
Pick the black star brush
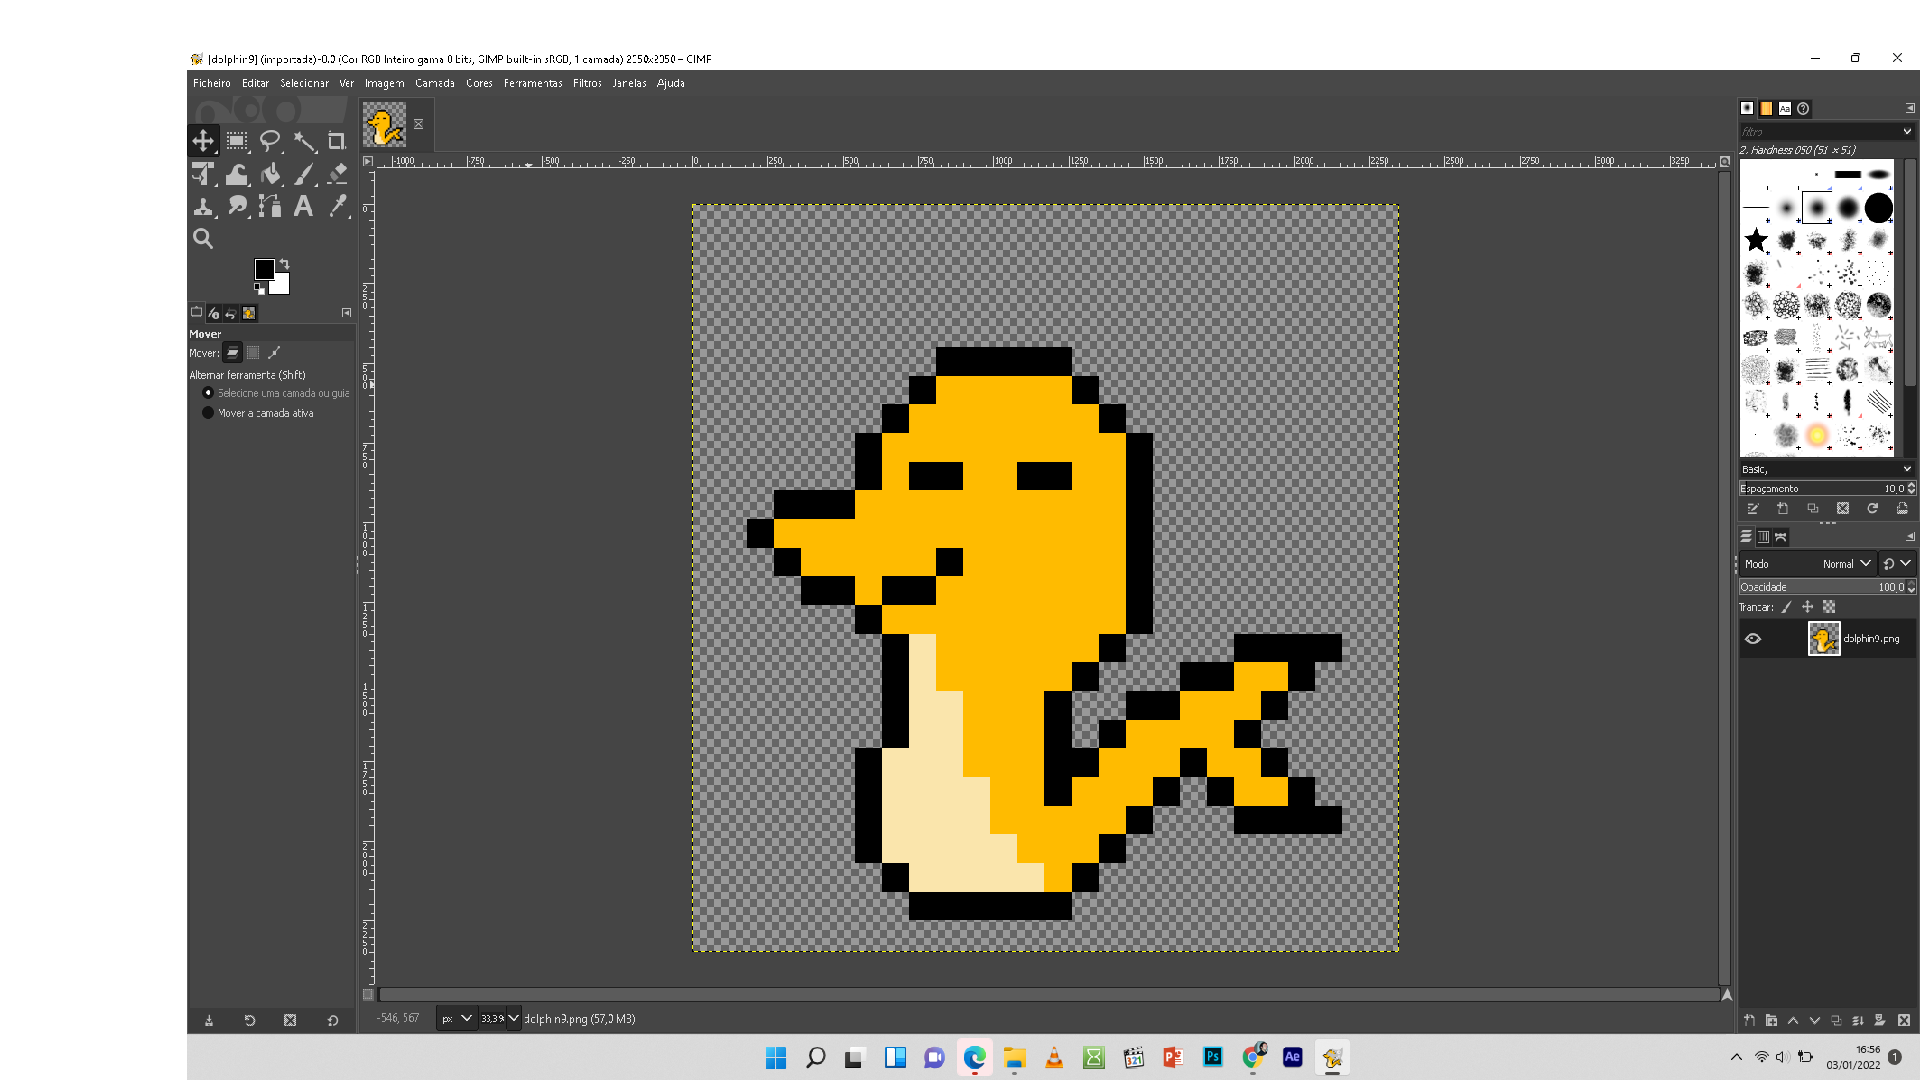1756,240
